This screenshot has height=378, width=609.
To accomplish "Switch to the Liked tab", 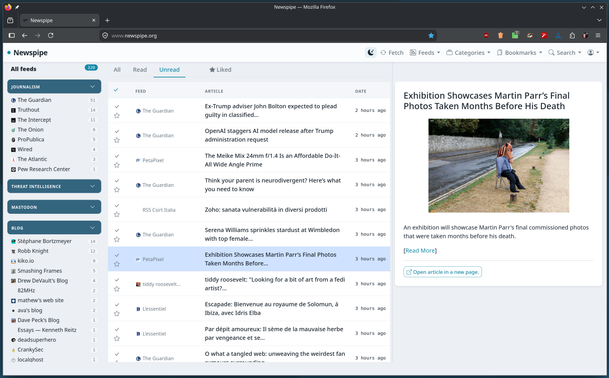I will [x=220, y=70].
